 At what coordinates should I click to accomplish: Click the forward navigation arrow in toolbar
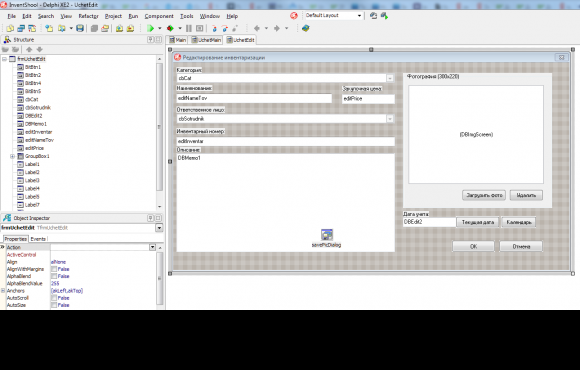(277, 28)
